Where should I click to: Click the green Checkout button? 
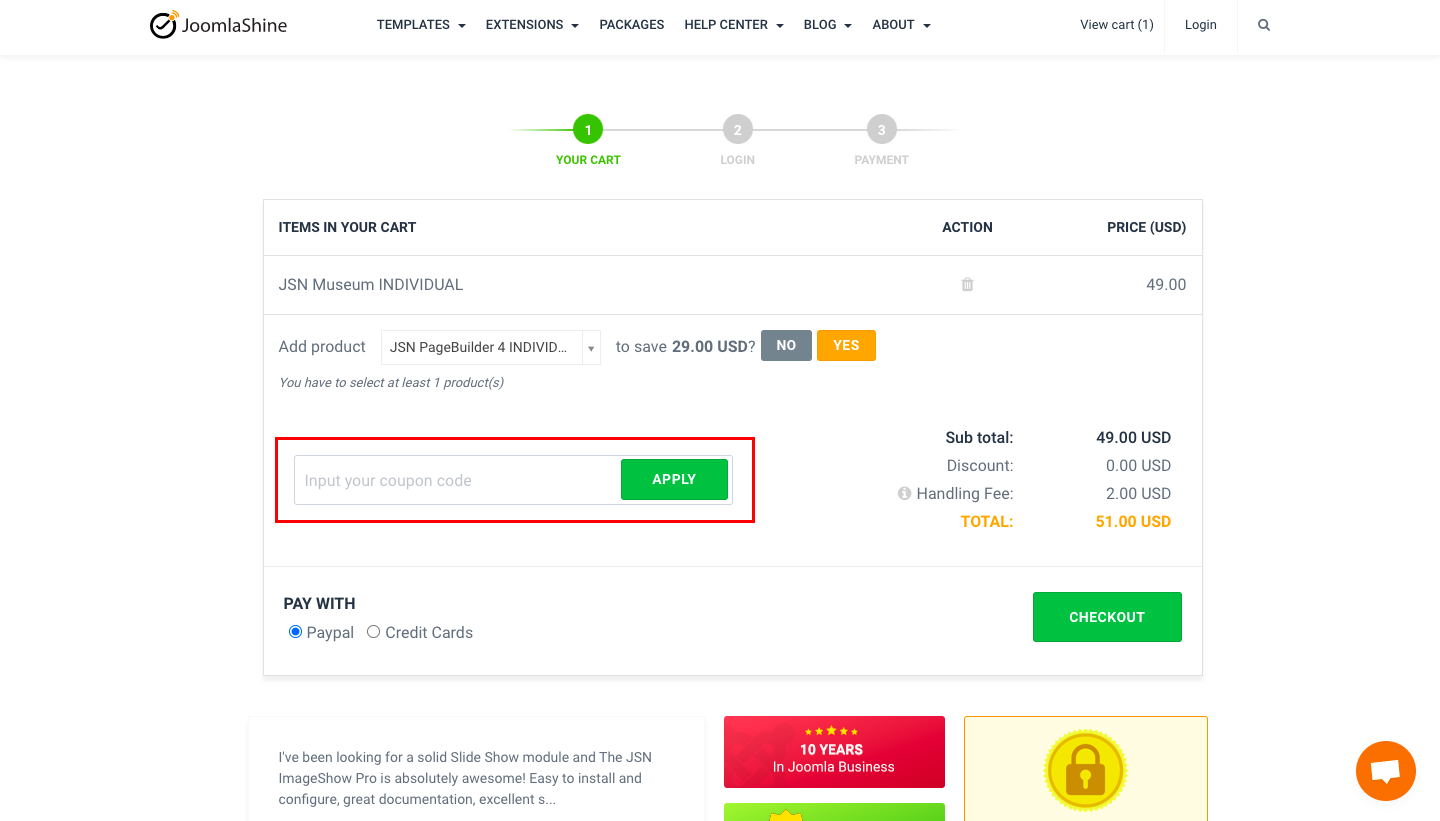click(x=1107, y=617)
